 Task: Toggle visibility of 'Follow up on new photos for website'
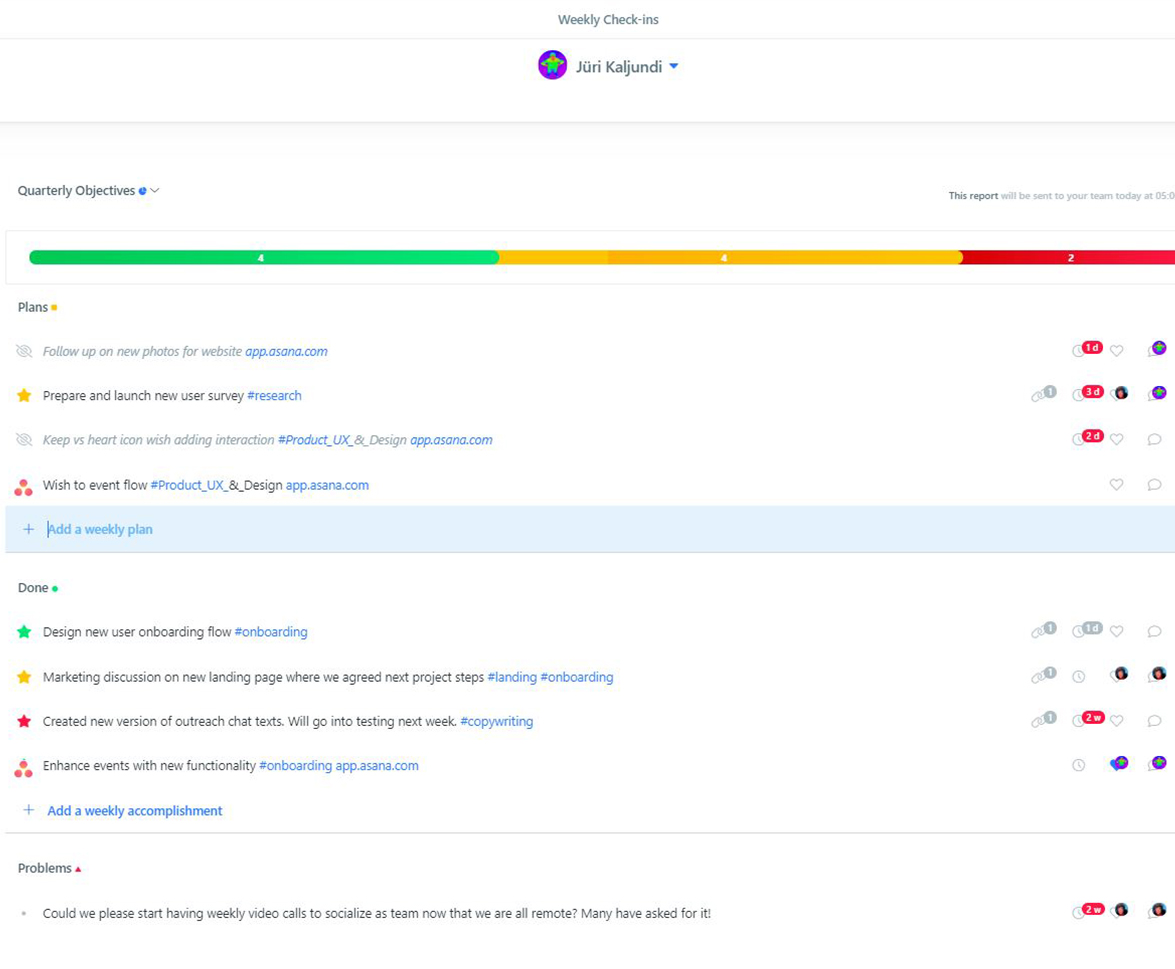pyautogui.click(x=24, y=351)
